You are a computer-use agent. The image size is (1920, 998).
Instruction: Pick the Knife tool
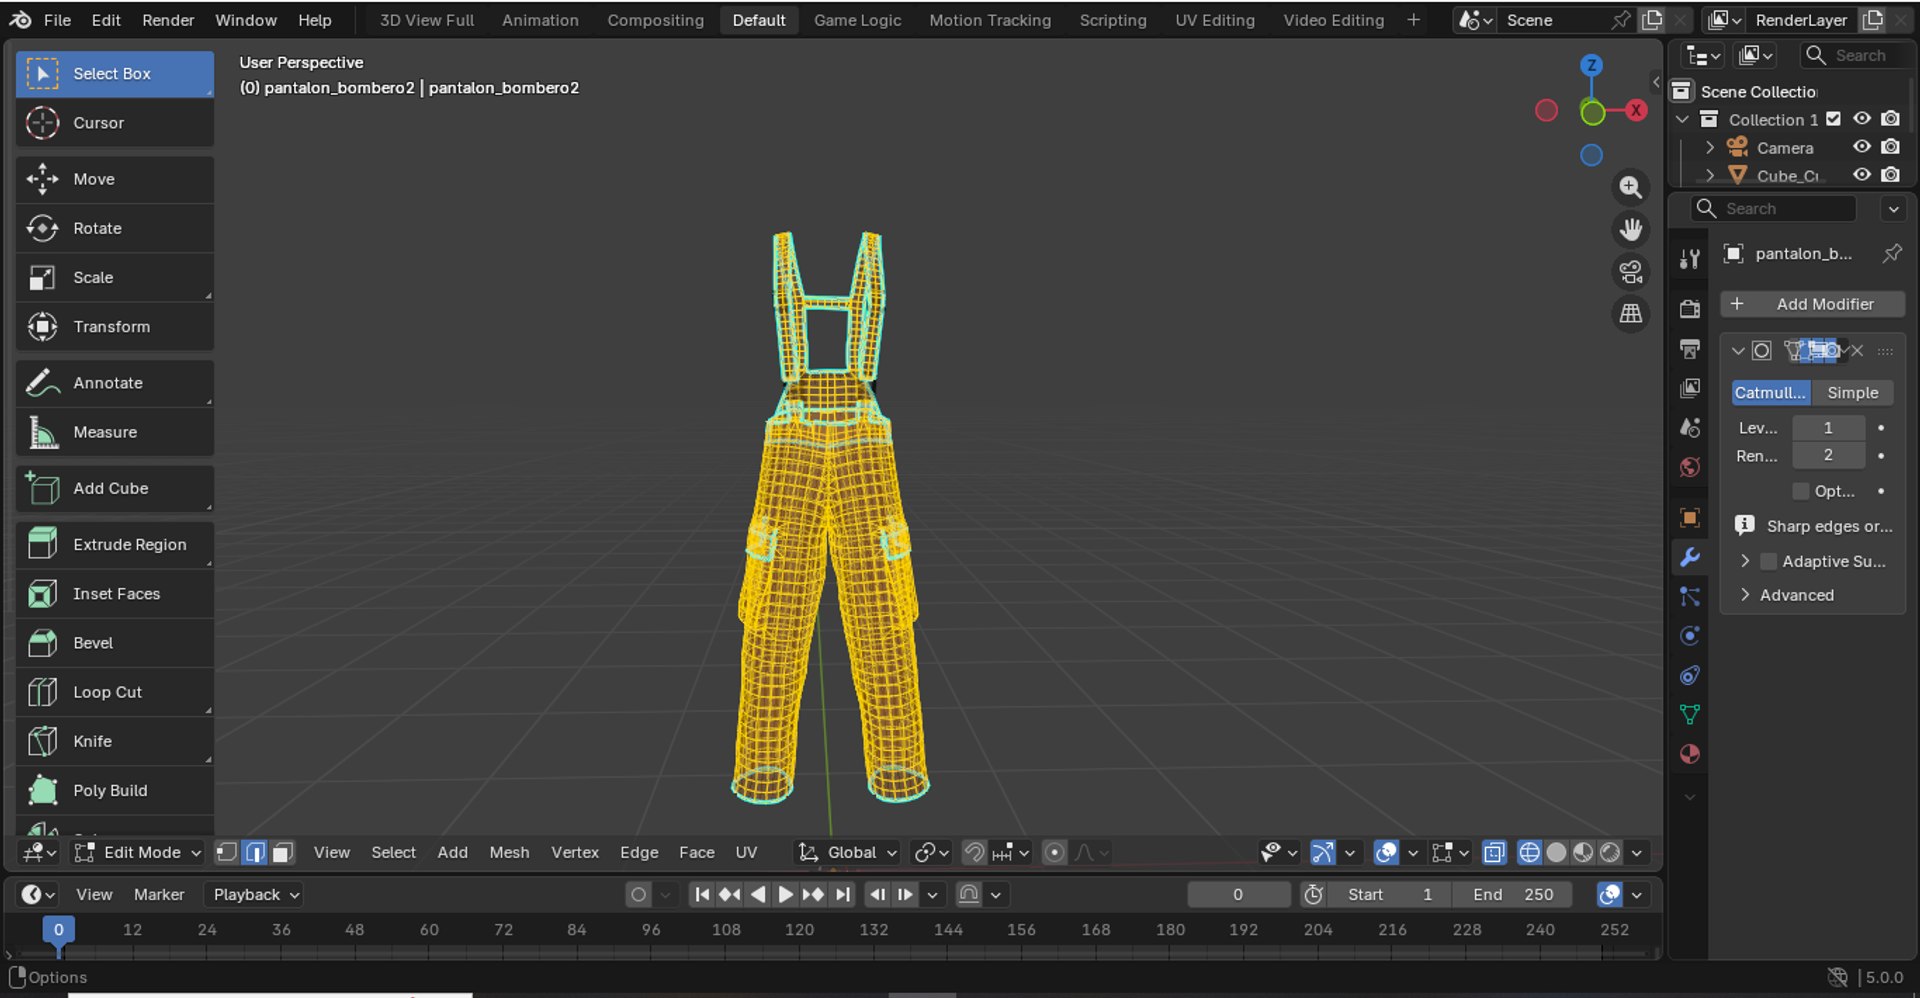point(114,741)
